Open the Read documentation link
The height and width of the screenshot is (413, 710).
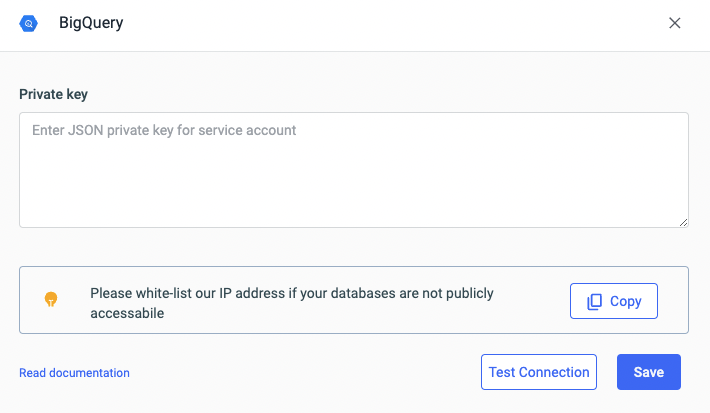point(74,373)
